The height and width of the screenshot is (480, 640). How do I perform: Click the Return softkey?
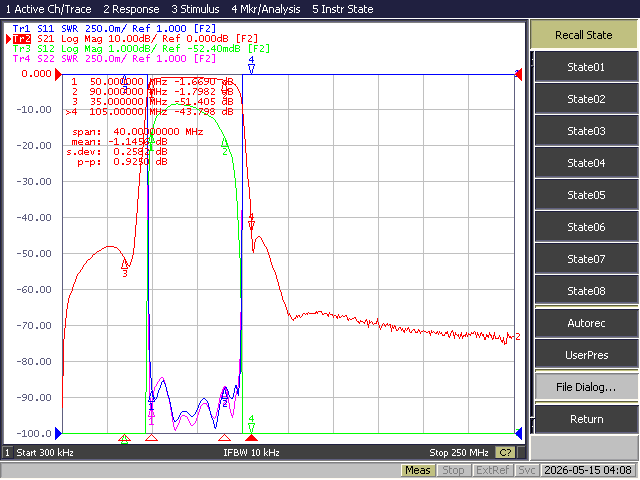(586, 419)
